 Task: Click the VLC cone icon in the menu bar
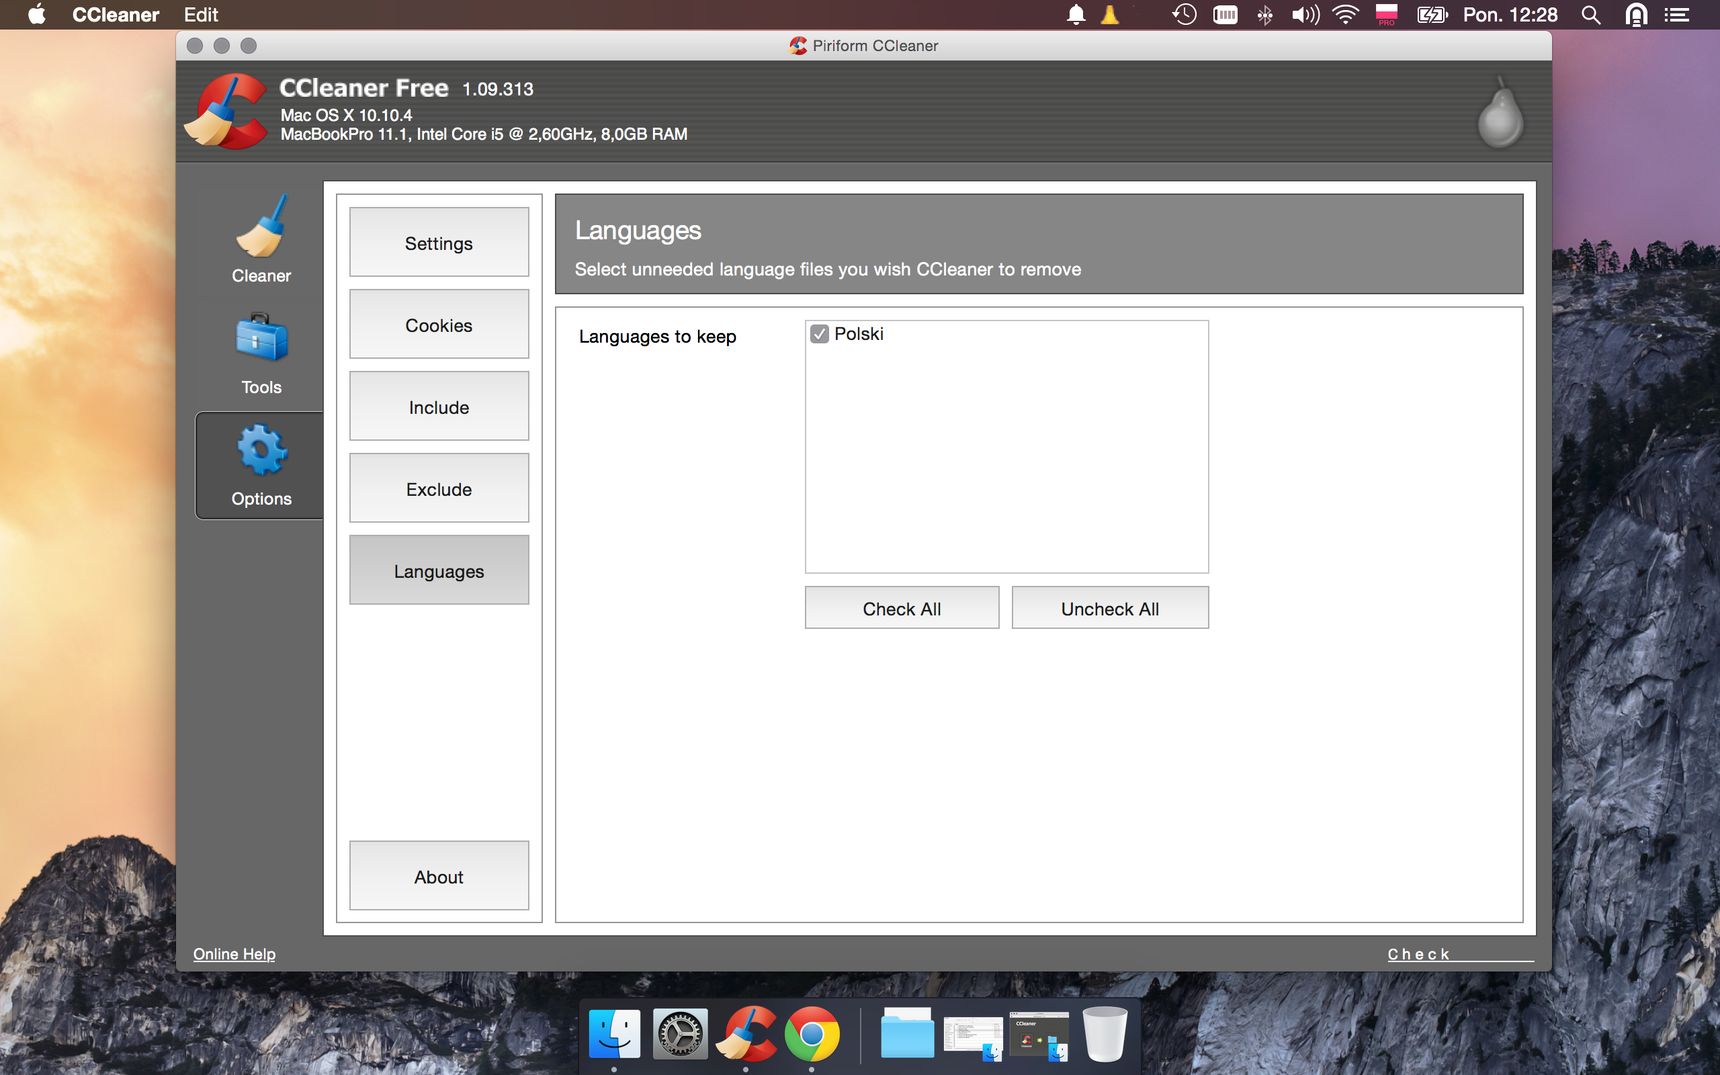(1110, 14)
